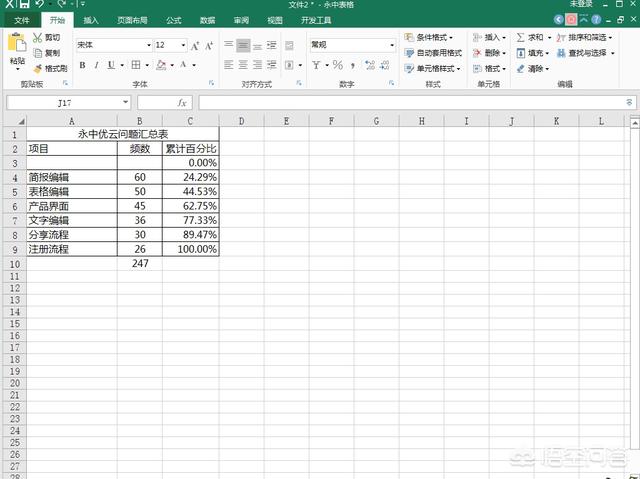640x479 pixels.
Task: Apply percent style format
Action: click(x=338, y=65)
